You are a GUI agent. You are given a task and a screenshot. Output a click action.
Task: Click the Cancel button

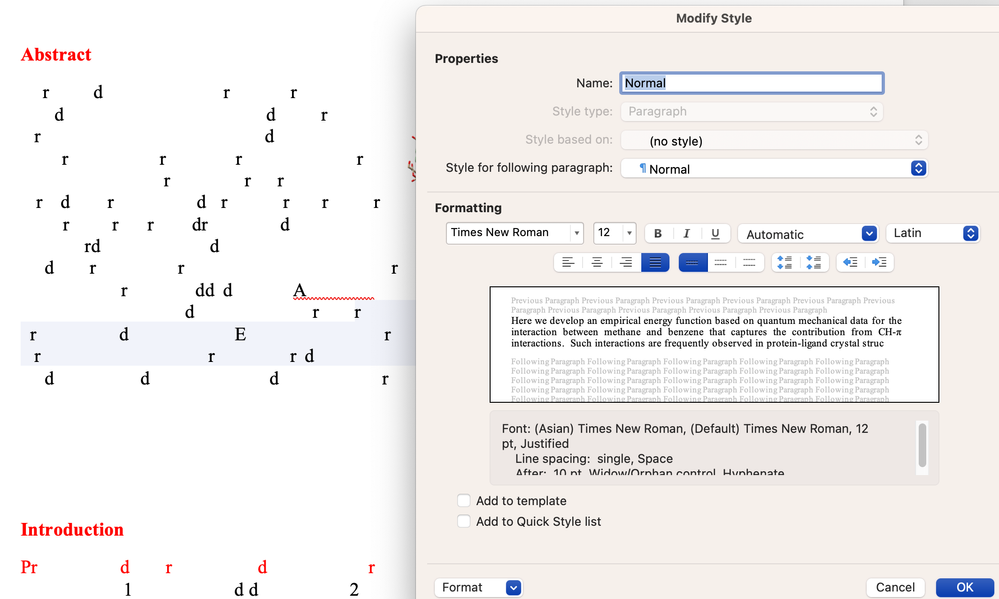(x=895, y=588)
